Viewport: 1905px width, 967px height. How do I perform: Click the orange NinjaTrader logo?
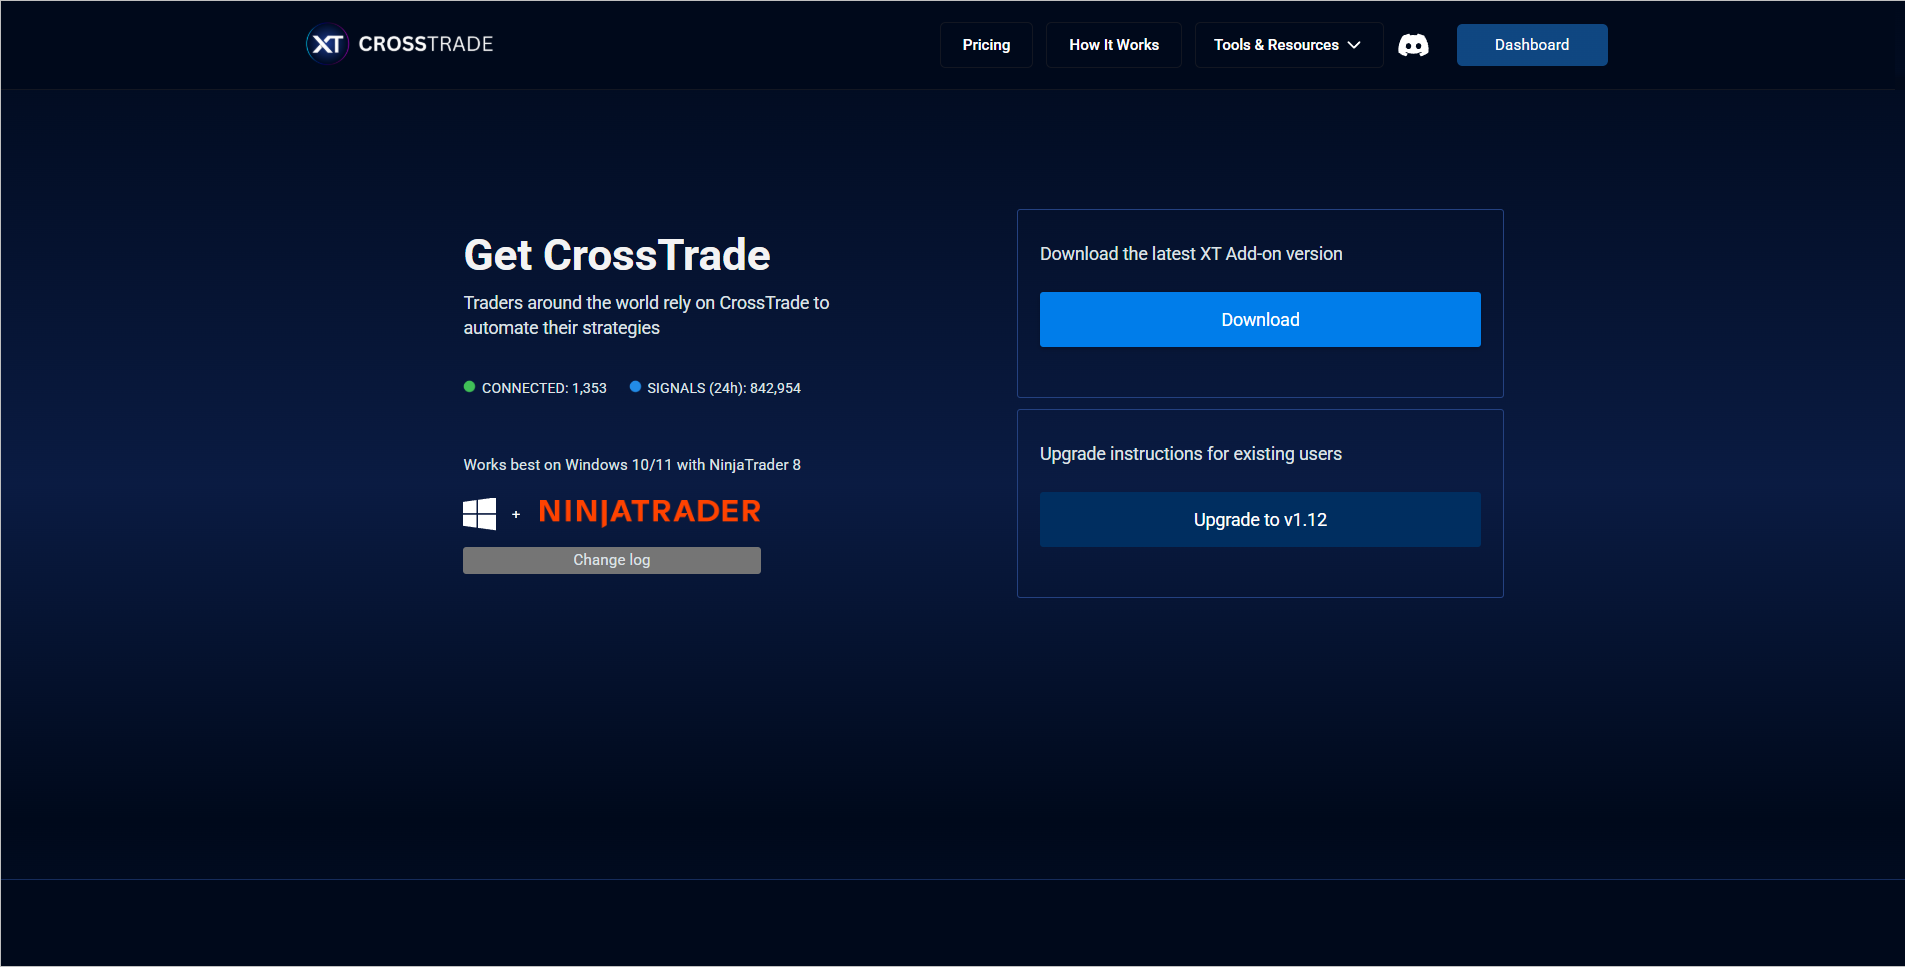coord(649,512)
